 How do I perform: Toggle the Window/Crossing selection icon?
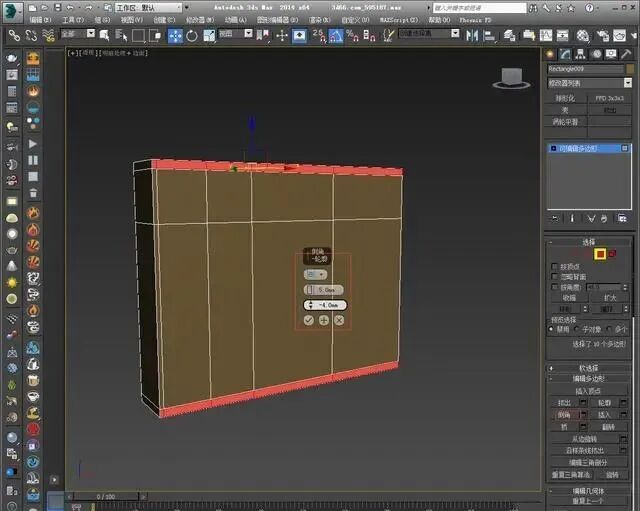pos(155,36)
